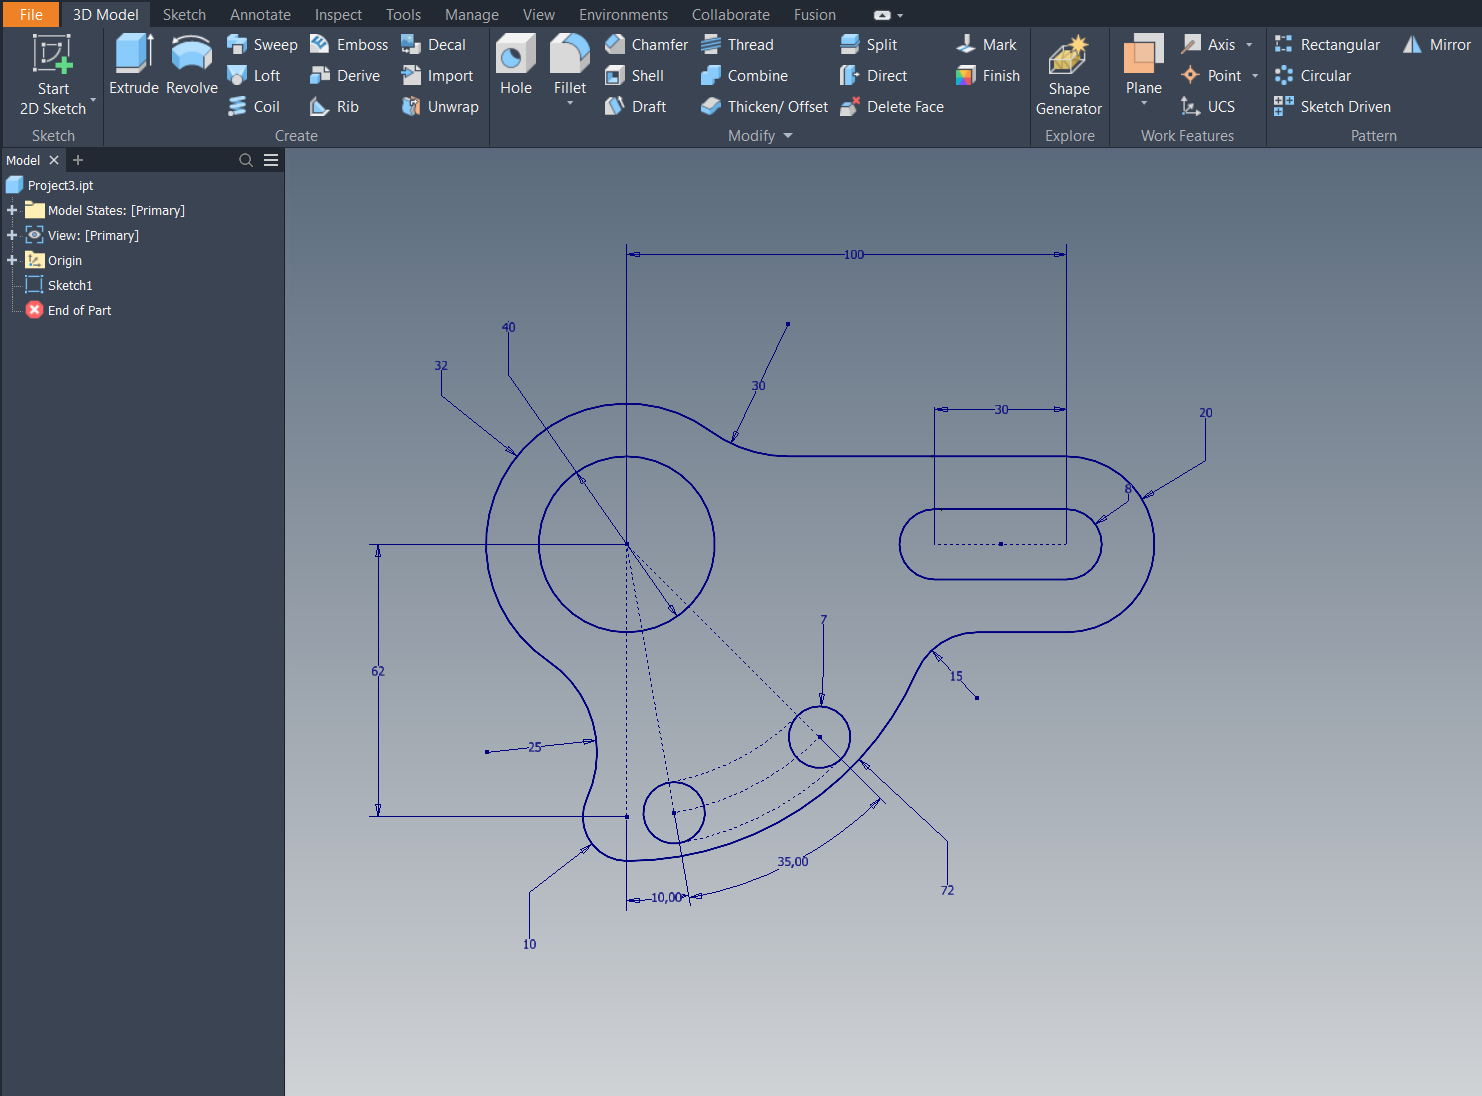This screenshot has width=1482, height=1096.
Task: Start a new 2D Sketch
Action: coord(52,75)
